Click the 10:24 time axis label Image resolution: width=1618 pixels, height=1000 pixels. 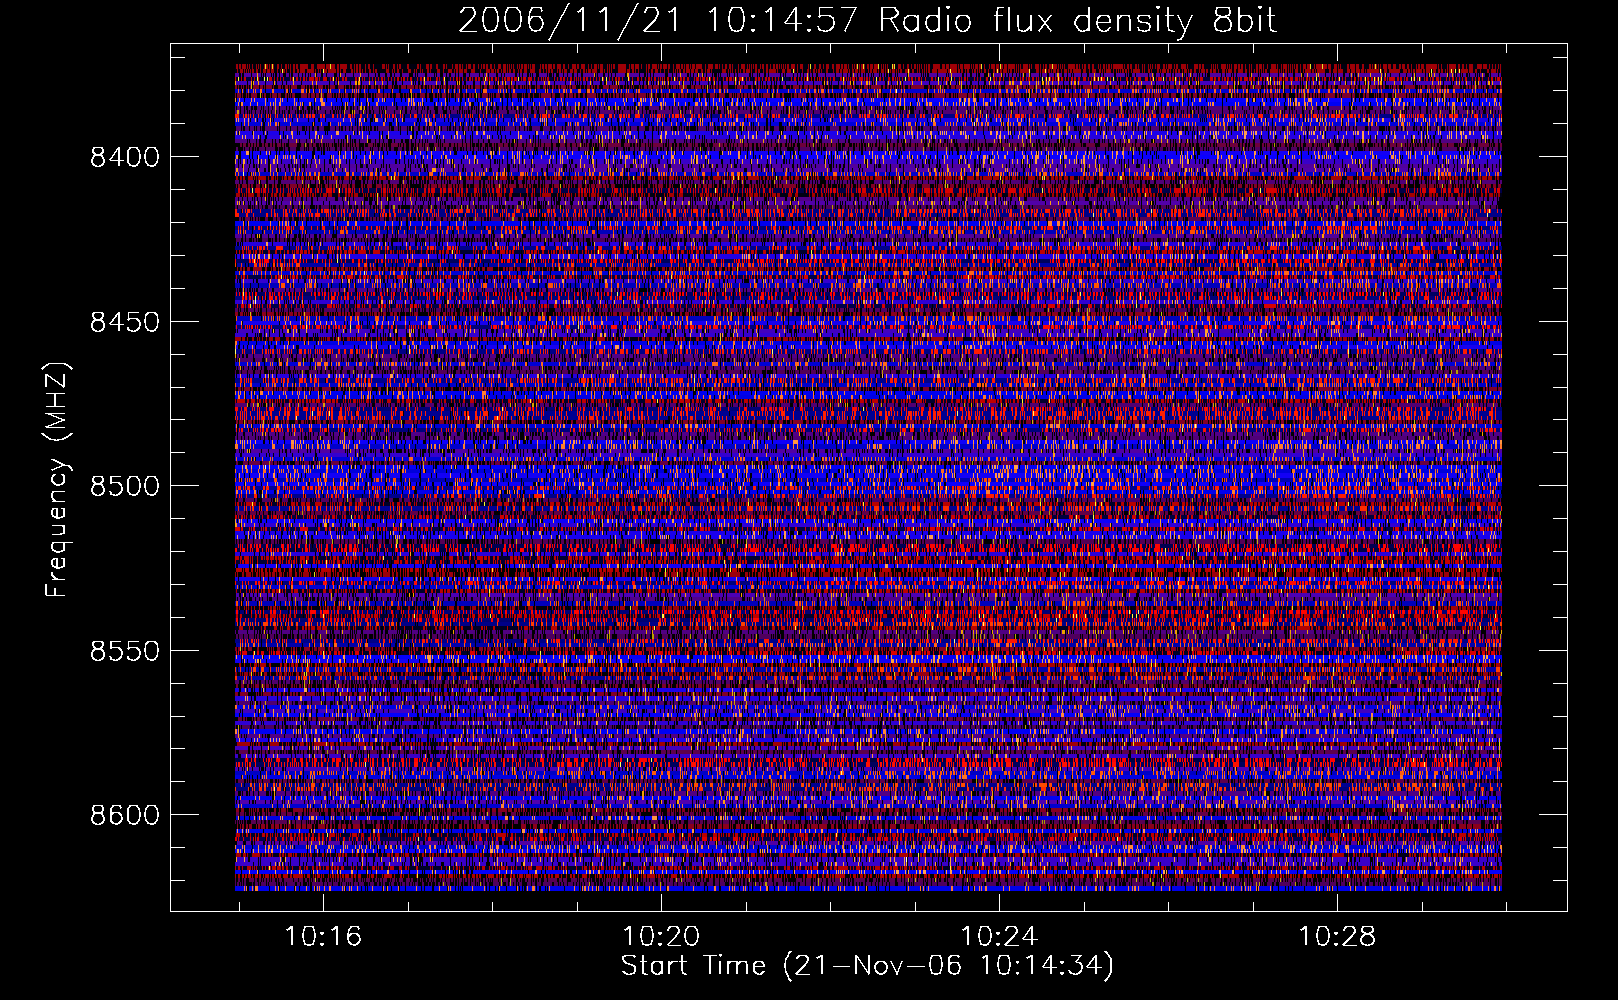tap(999, 937)
